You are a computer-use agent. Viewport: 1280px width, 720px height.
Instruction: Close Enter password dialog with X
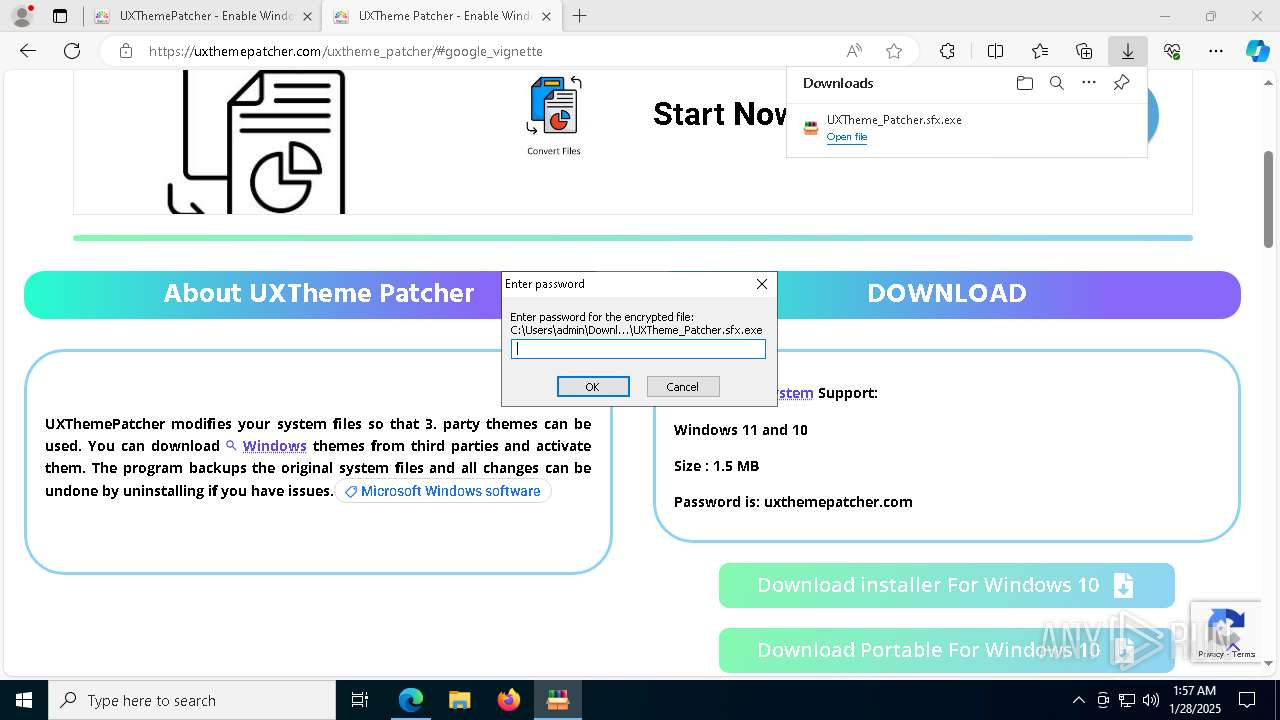tap(762, 284)
